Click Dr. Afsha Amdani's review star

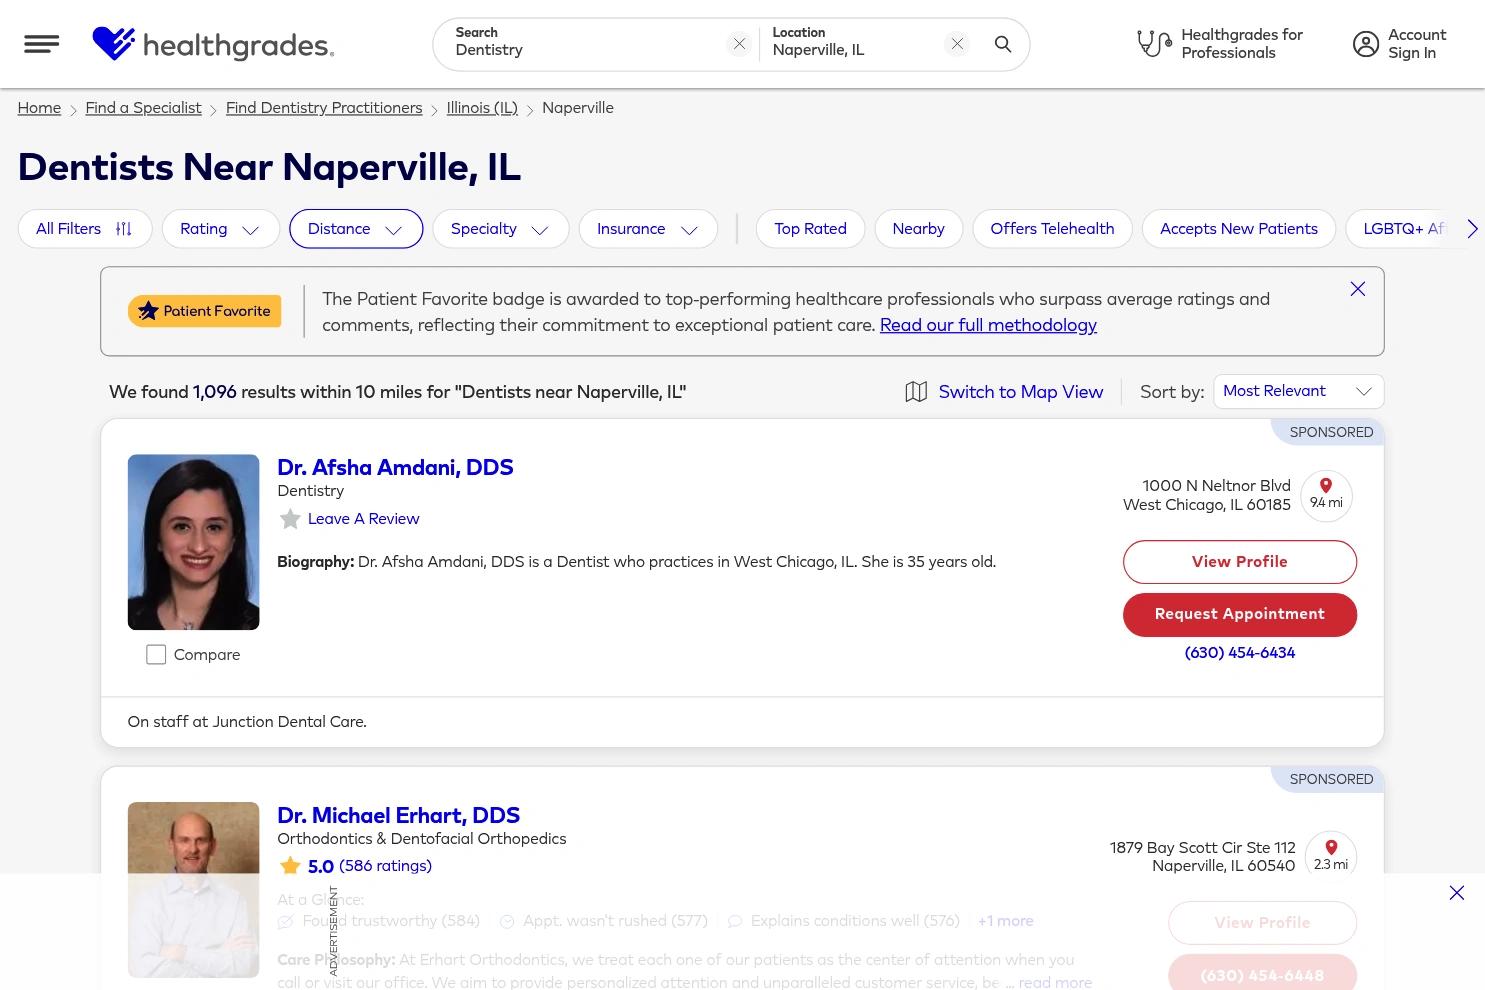coord(290,519)
